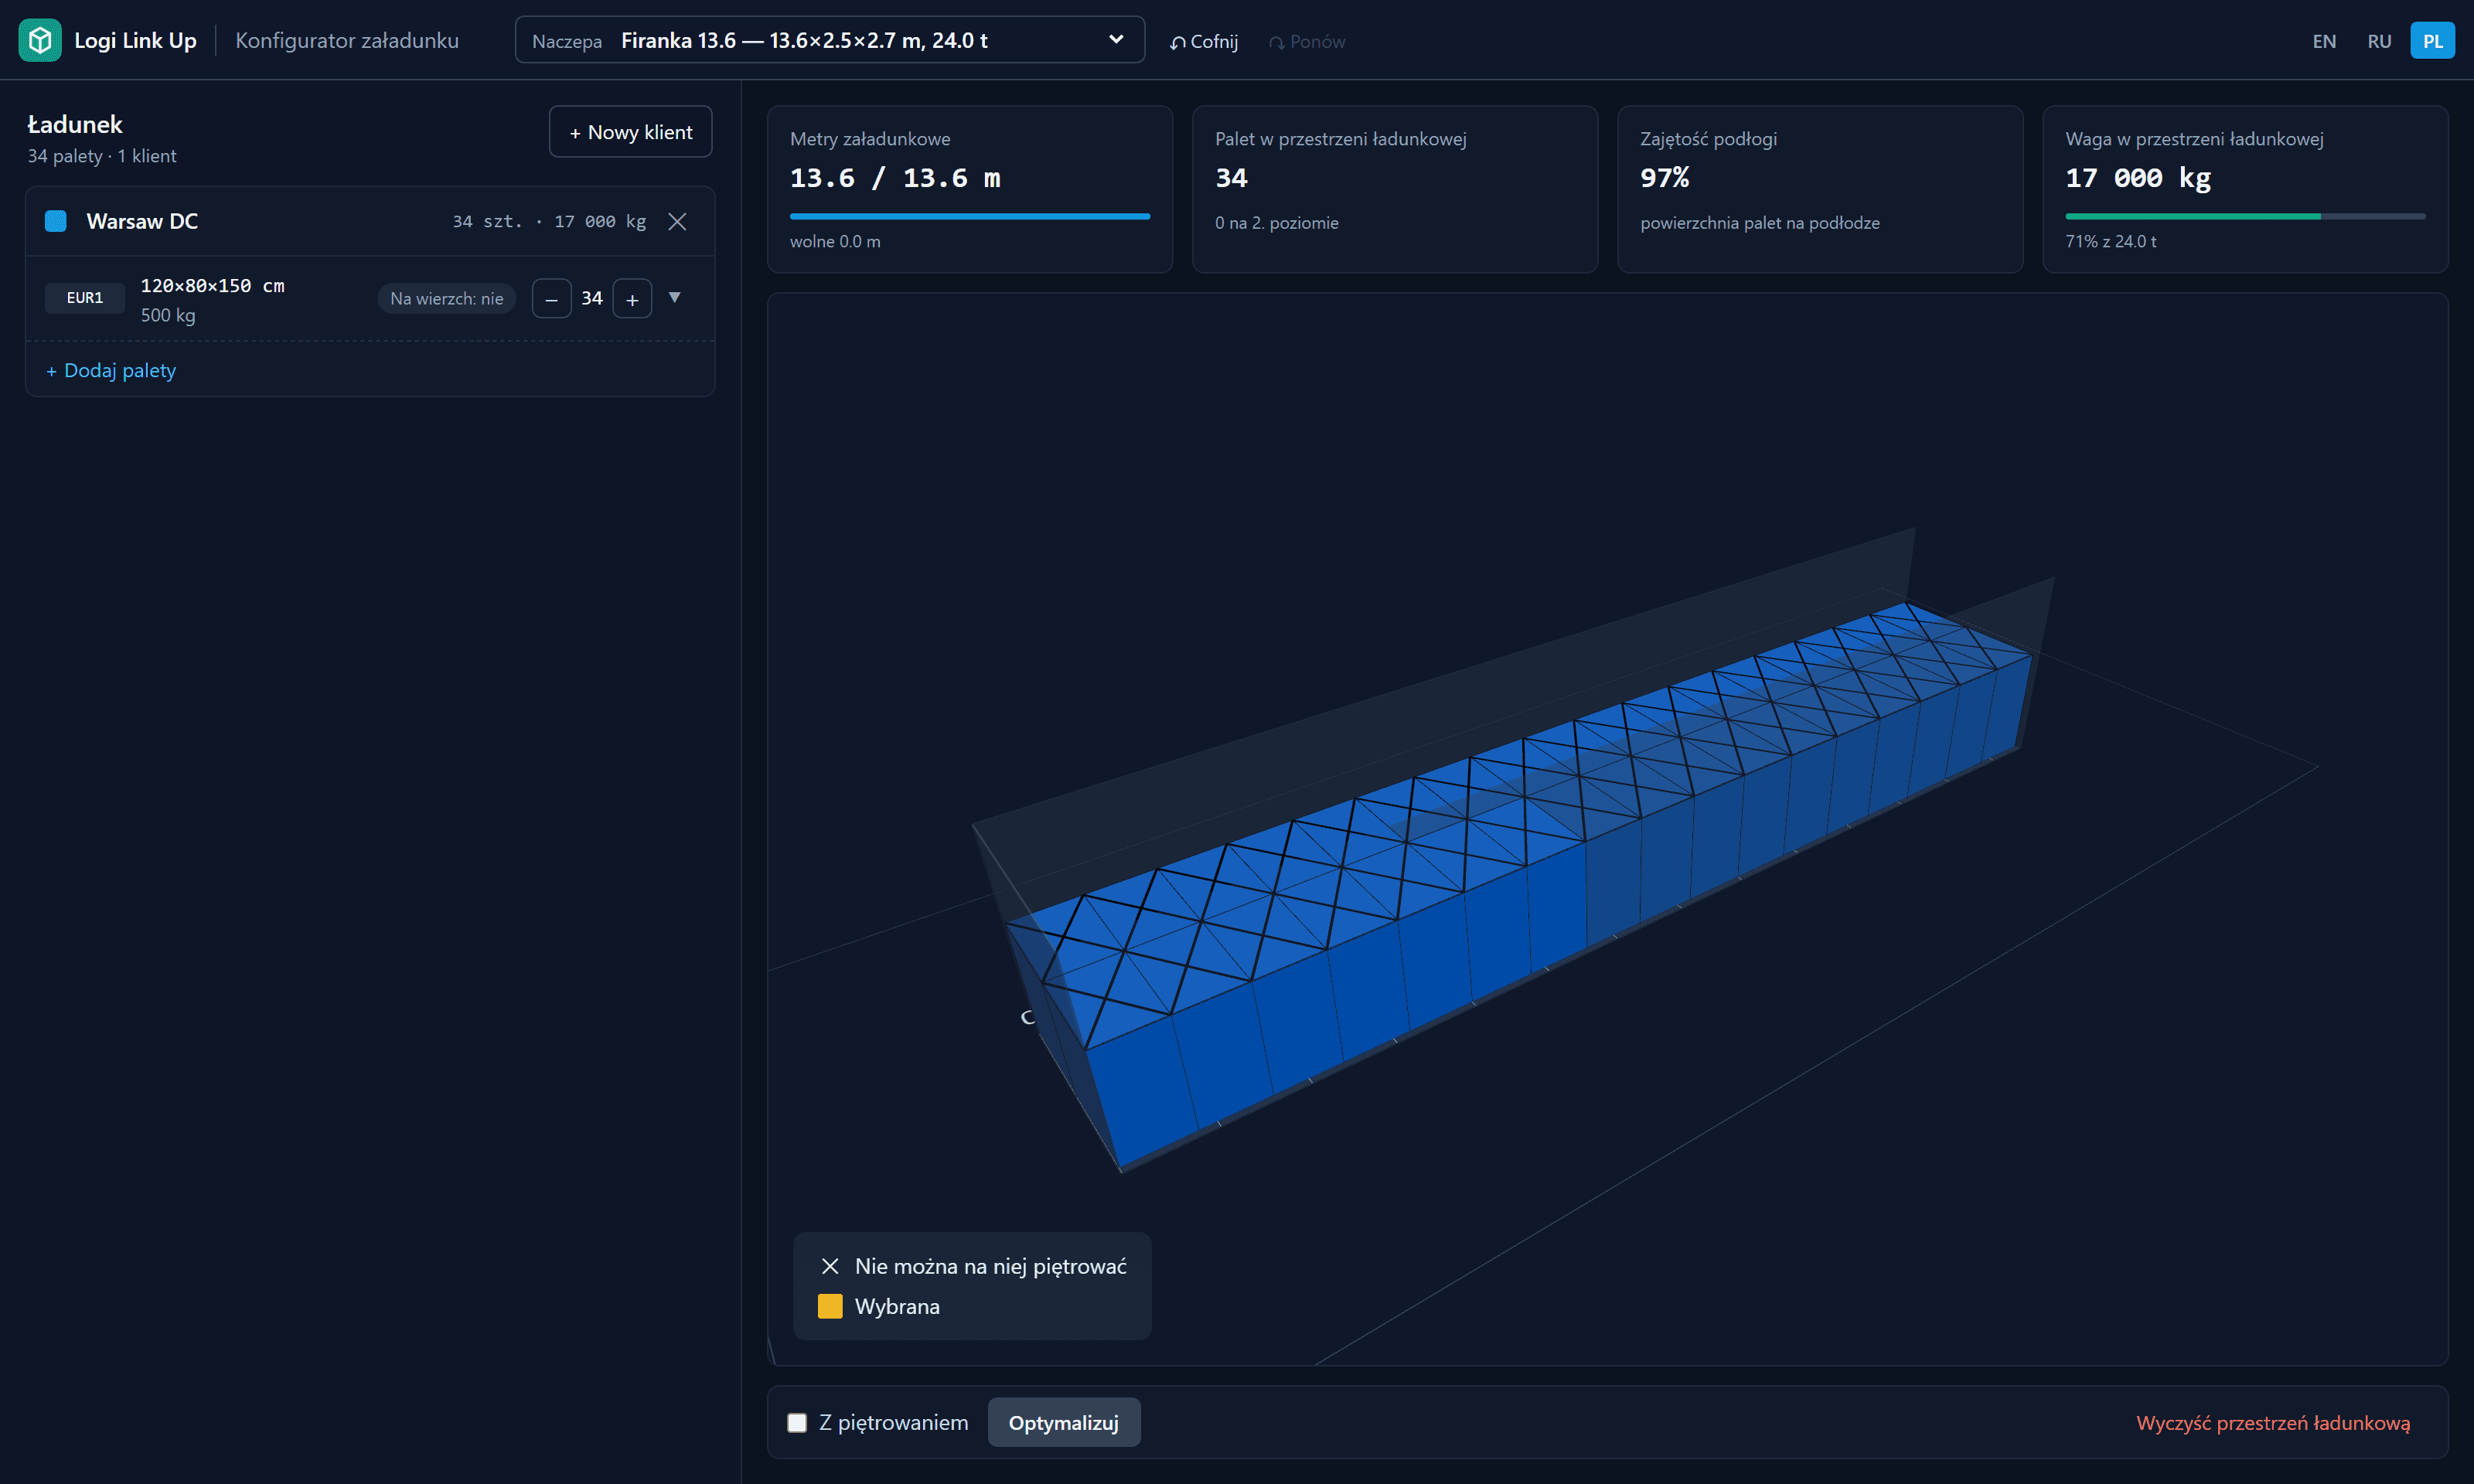Click the blue Warsaw DC color swatch
This screenshot has width=2474, height=1484.
(x=56, y=221)
